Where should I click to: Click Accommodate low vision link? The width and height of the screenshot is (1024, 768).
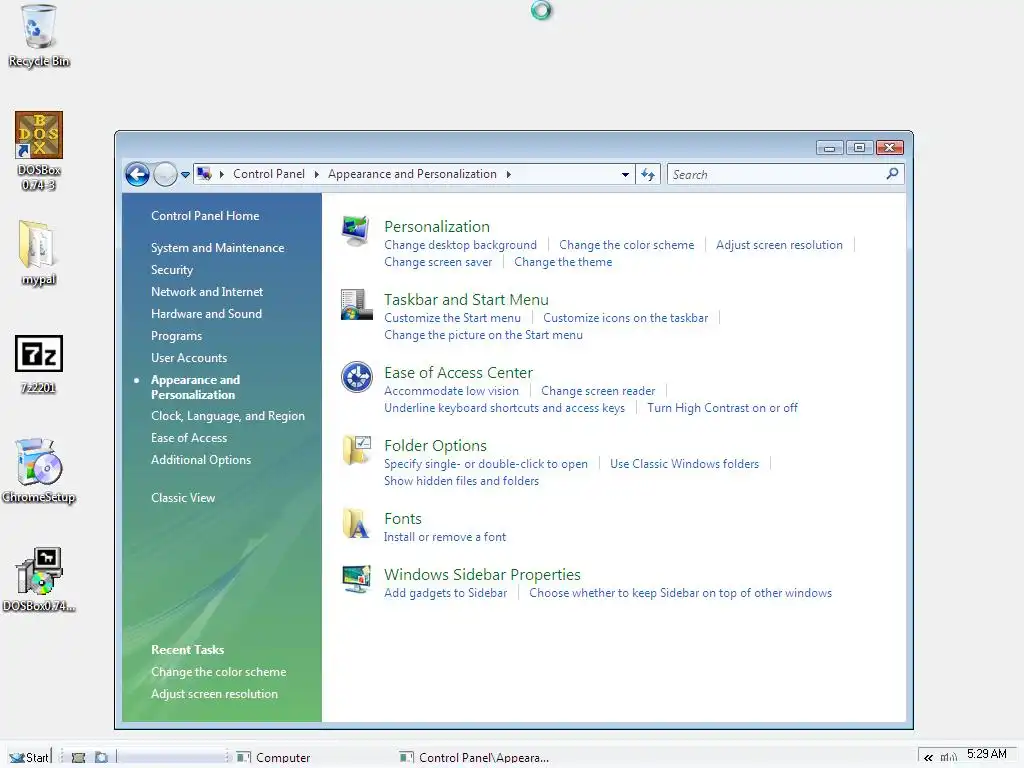tap(451, 391)
